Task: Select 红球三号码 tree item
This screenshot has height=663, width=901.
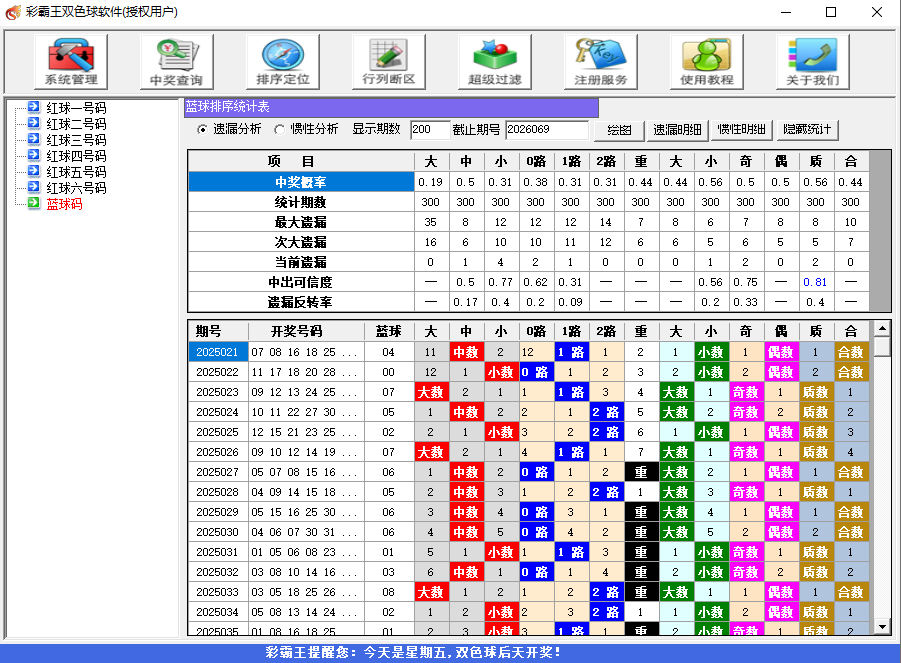Action: [76, 140]
